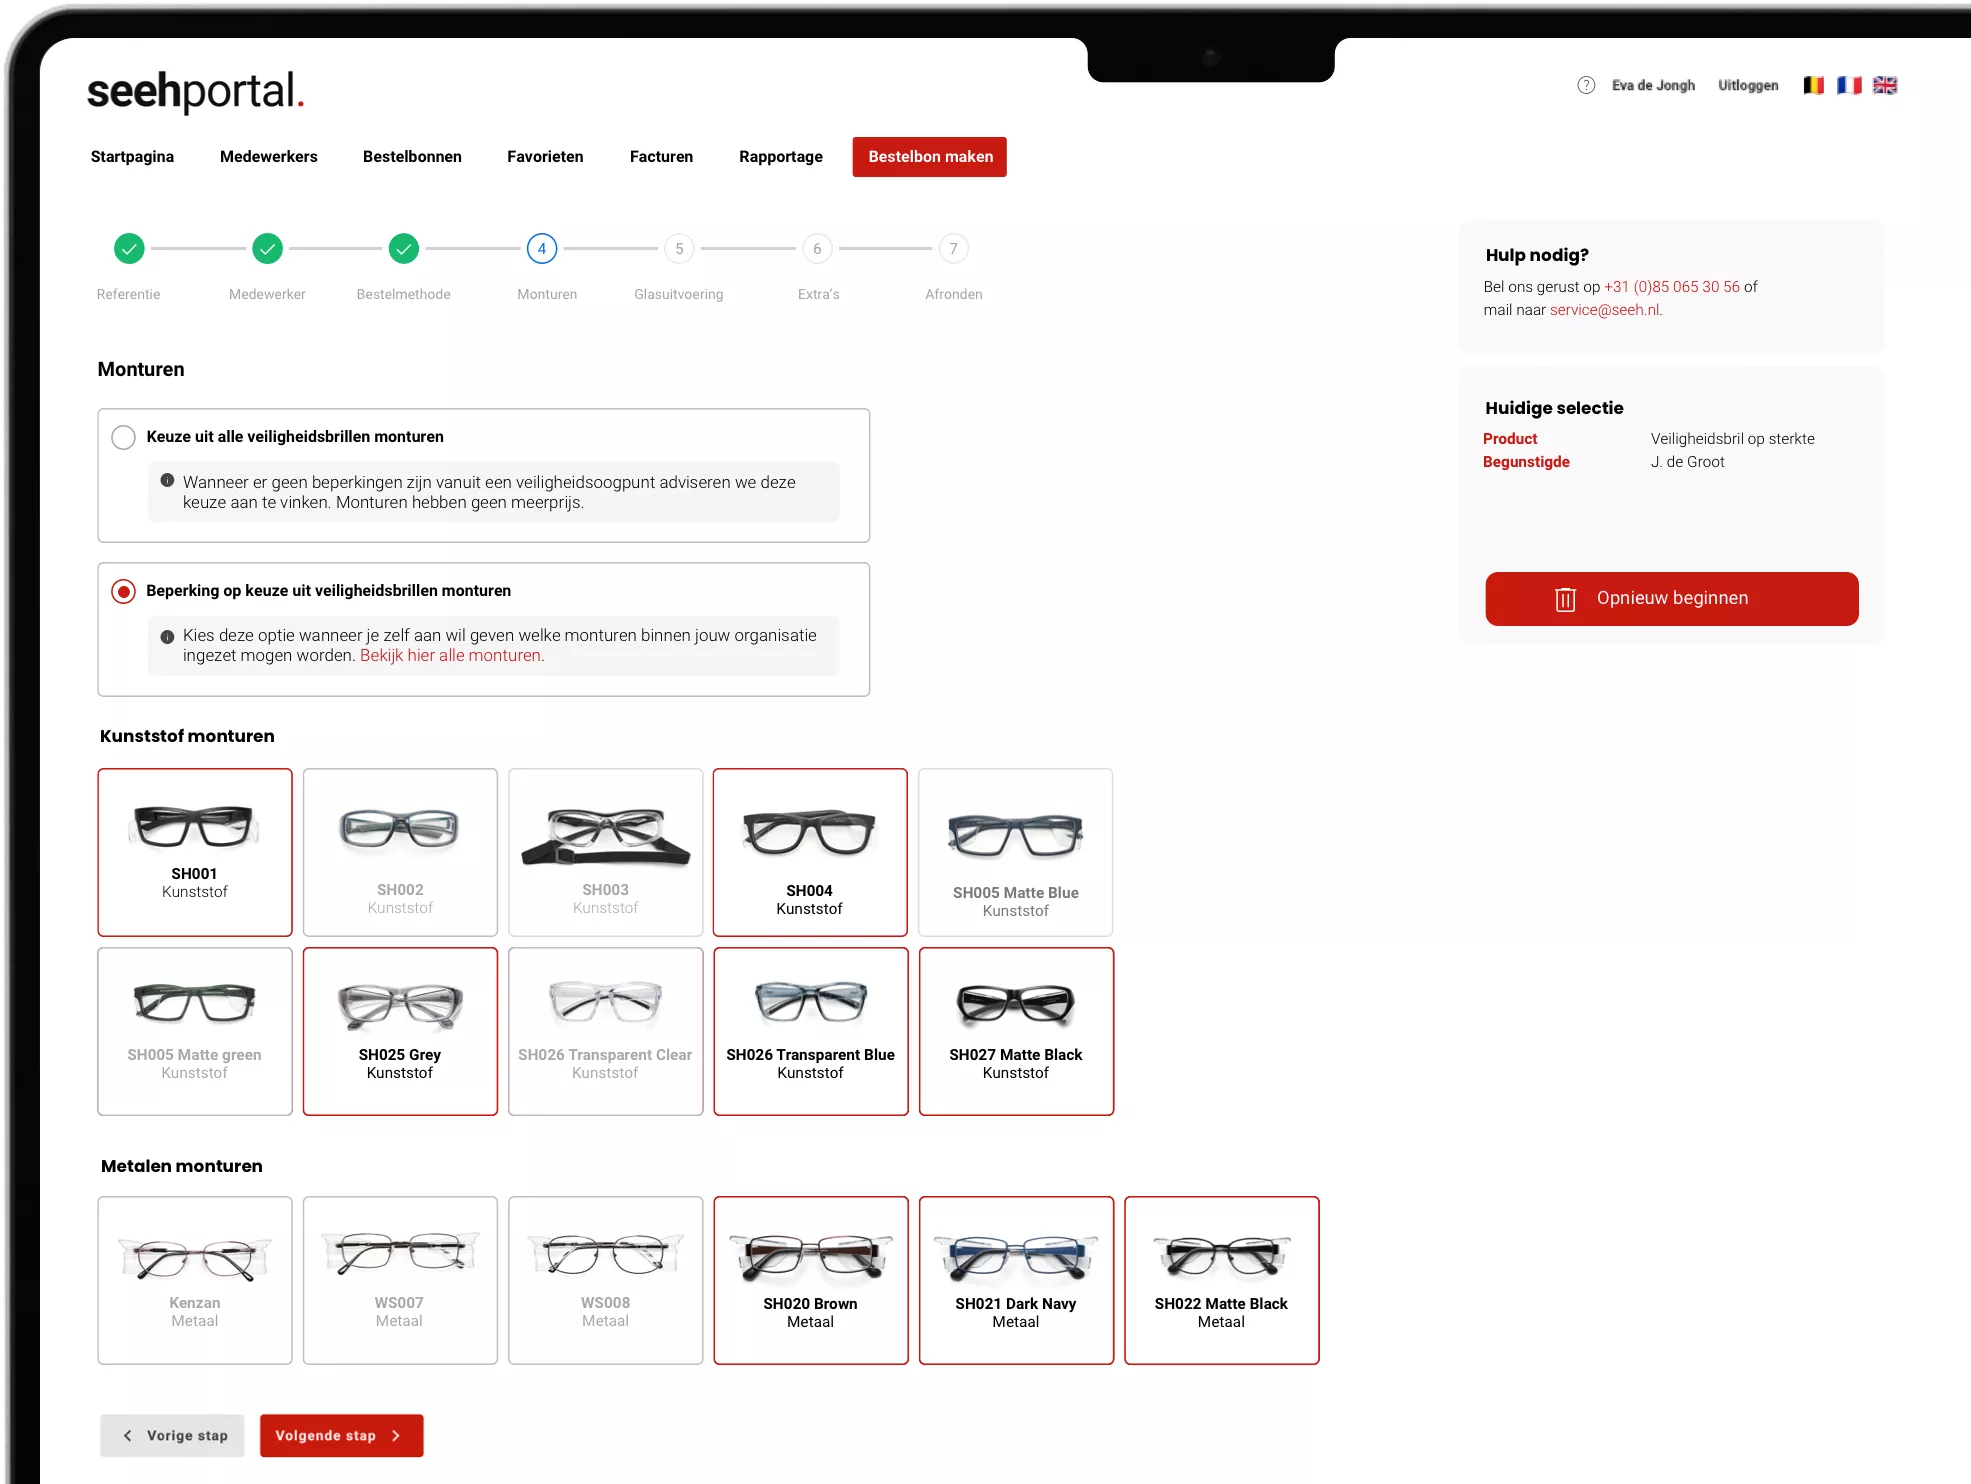The height and width of the screenshot is (1484, 1971).
Task: Select the SH021 Dark Navy metal frame
Action: [1016, 1280]
